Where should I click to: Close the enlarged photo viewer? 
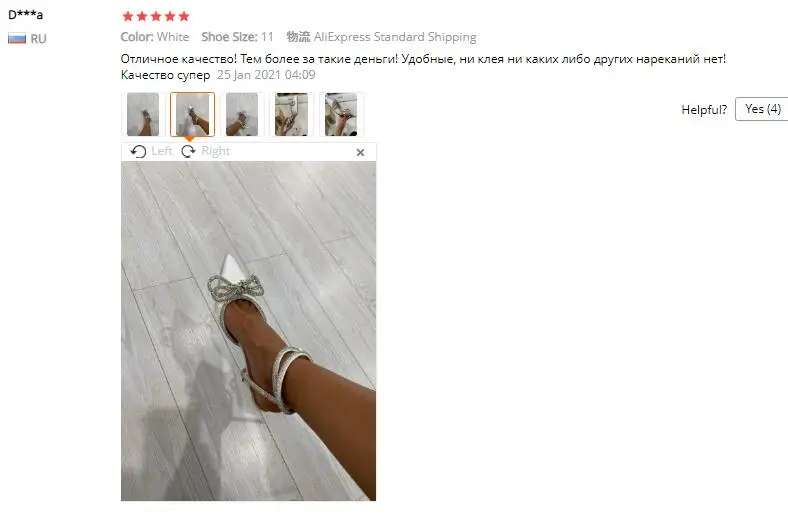(360, 152)
